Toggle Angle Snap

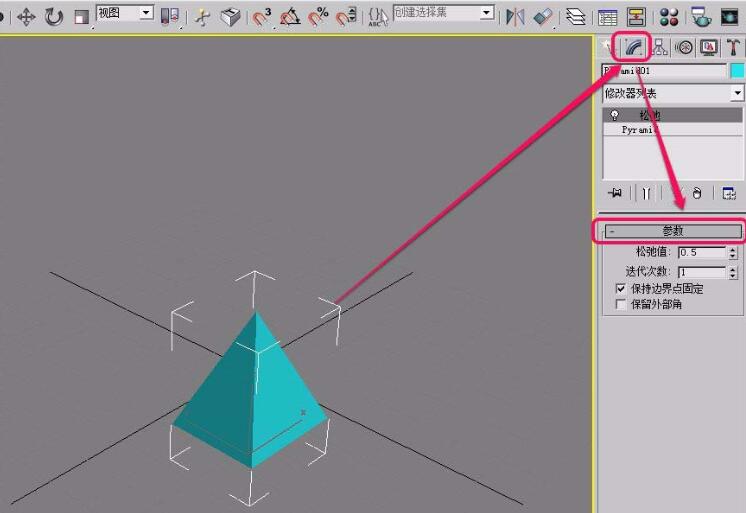(x=290, y=18)
